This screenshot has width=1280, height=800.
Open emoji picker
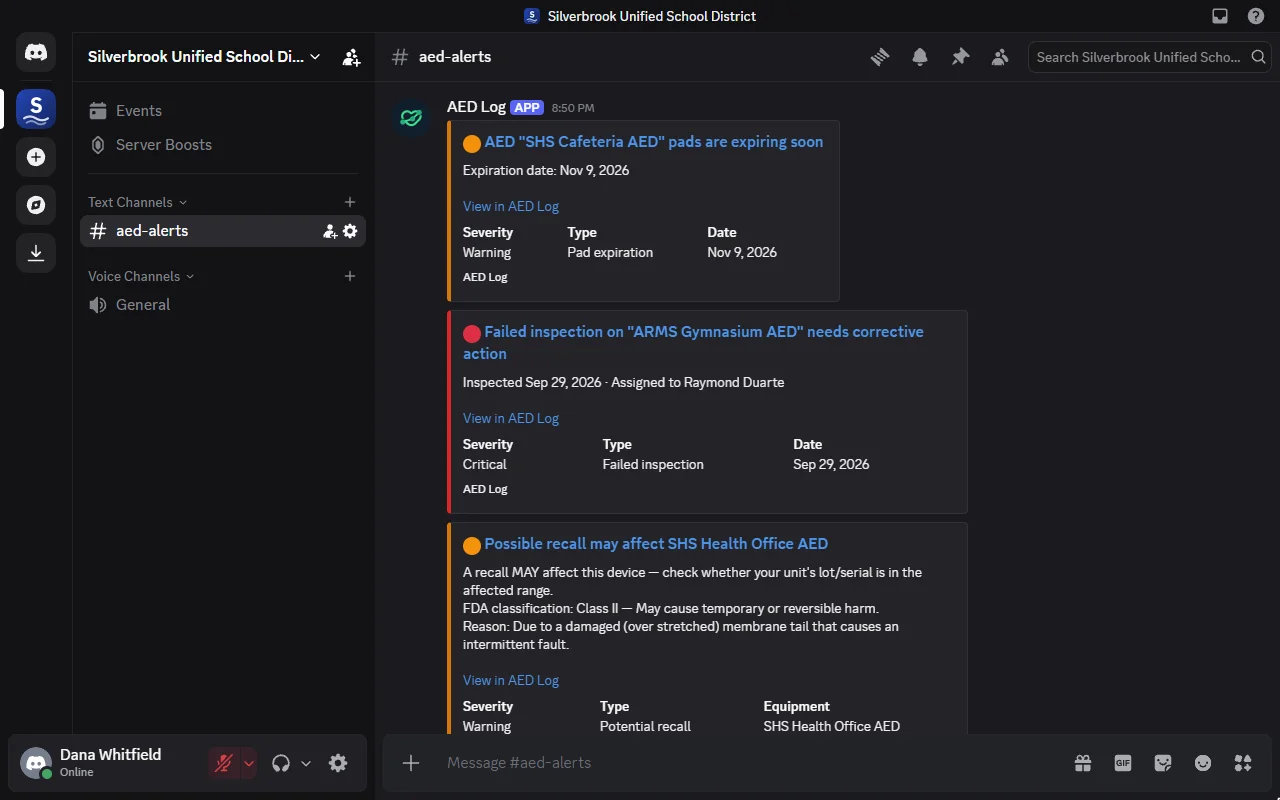1203,763
